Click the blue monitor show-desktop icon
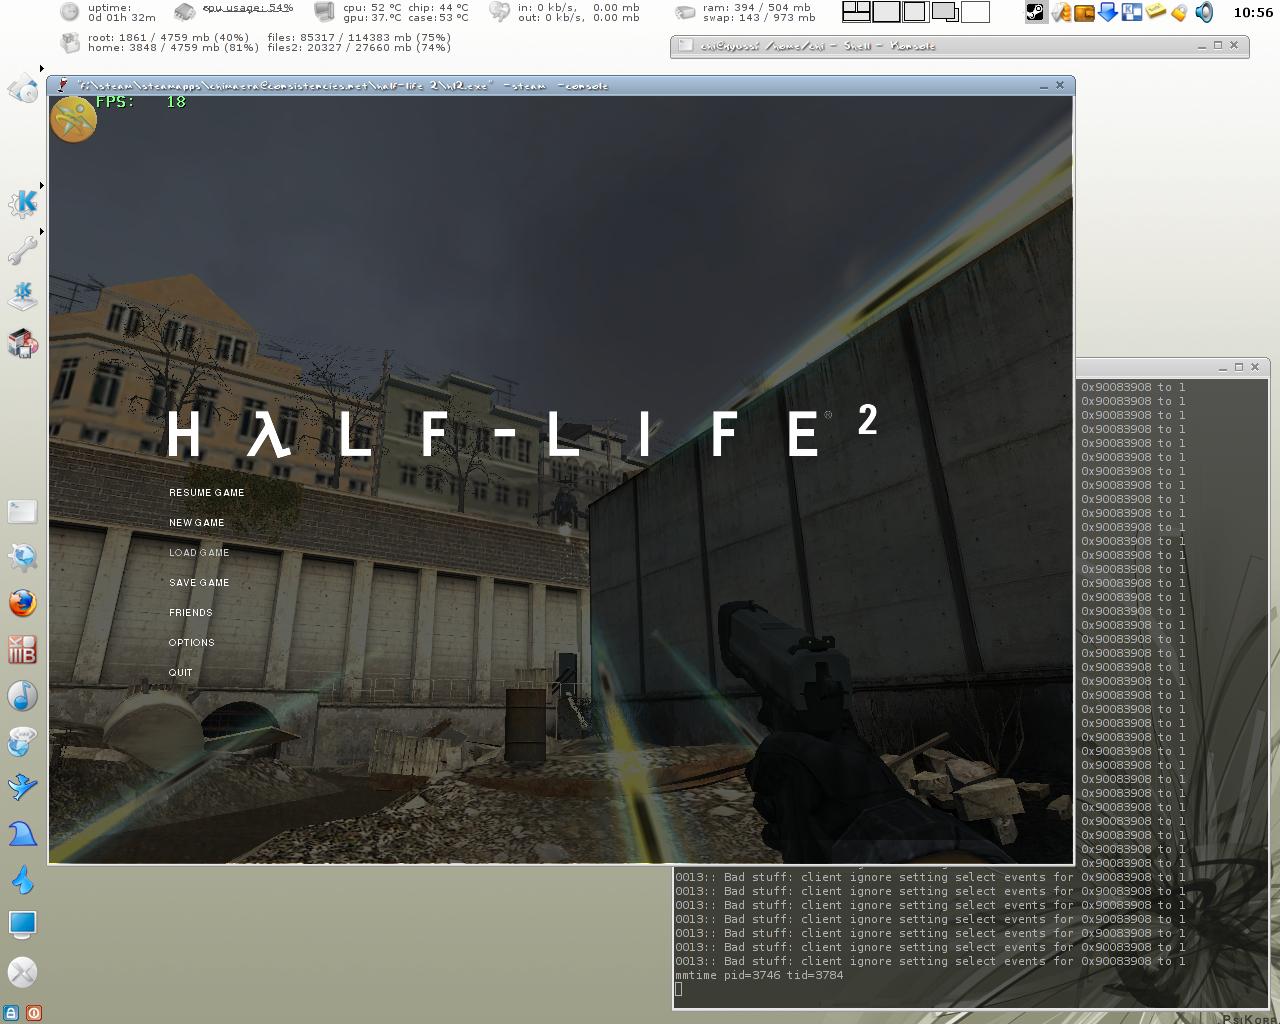The height and width of the screenshot is (1024, 1280). [x=23, y=924]
